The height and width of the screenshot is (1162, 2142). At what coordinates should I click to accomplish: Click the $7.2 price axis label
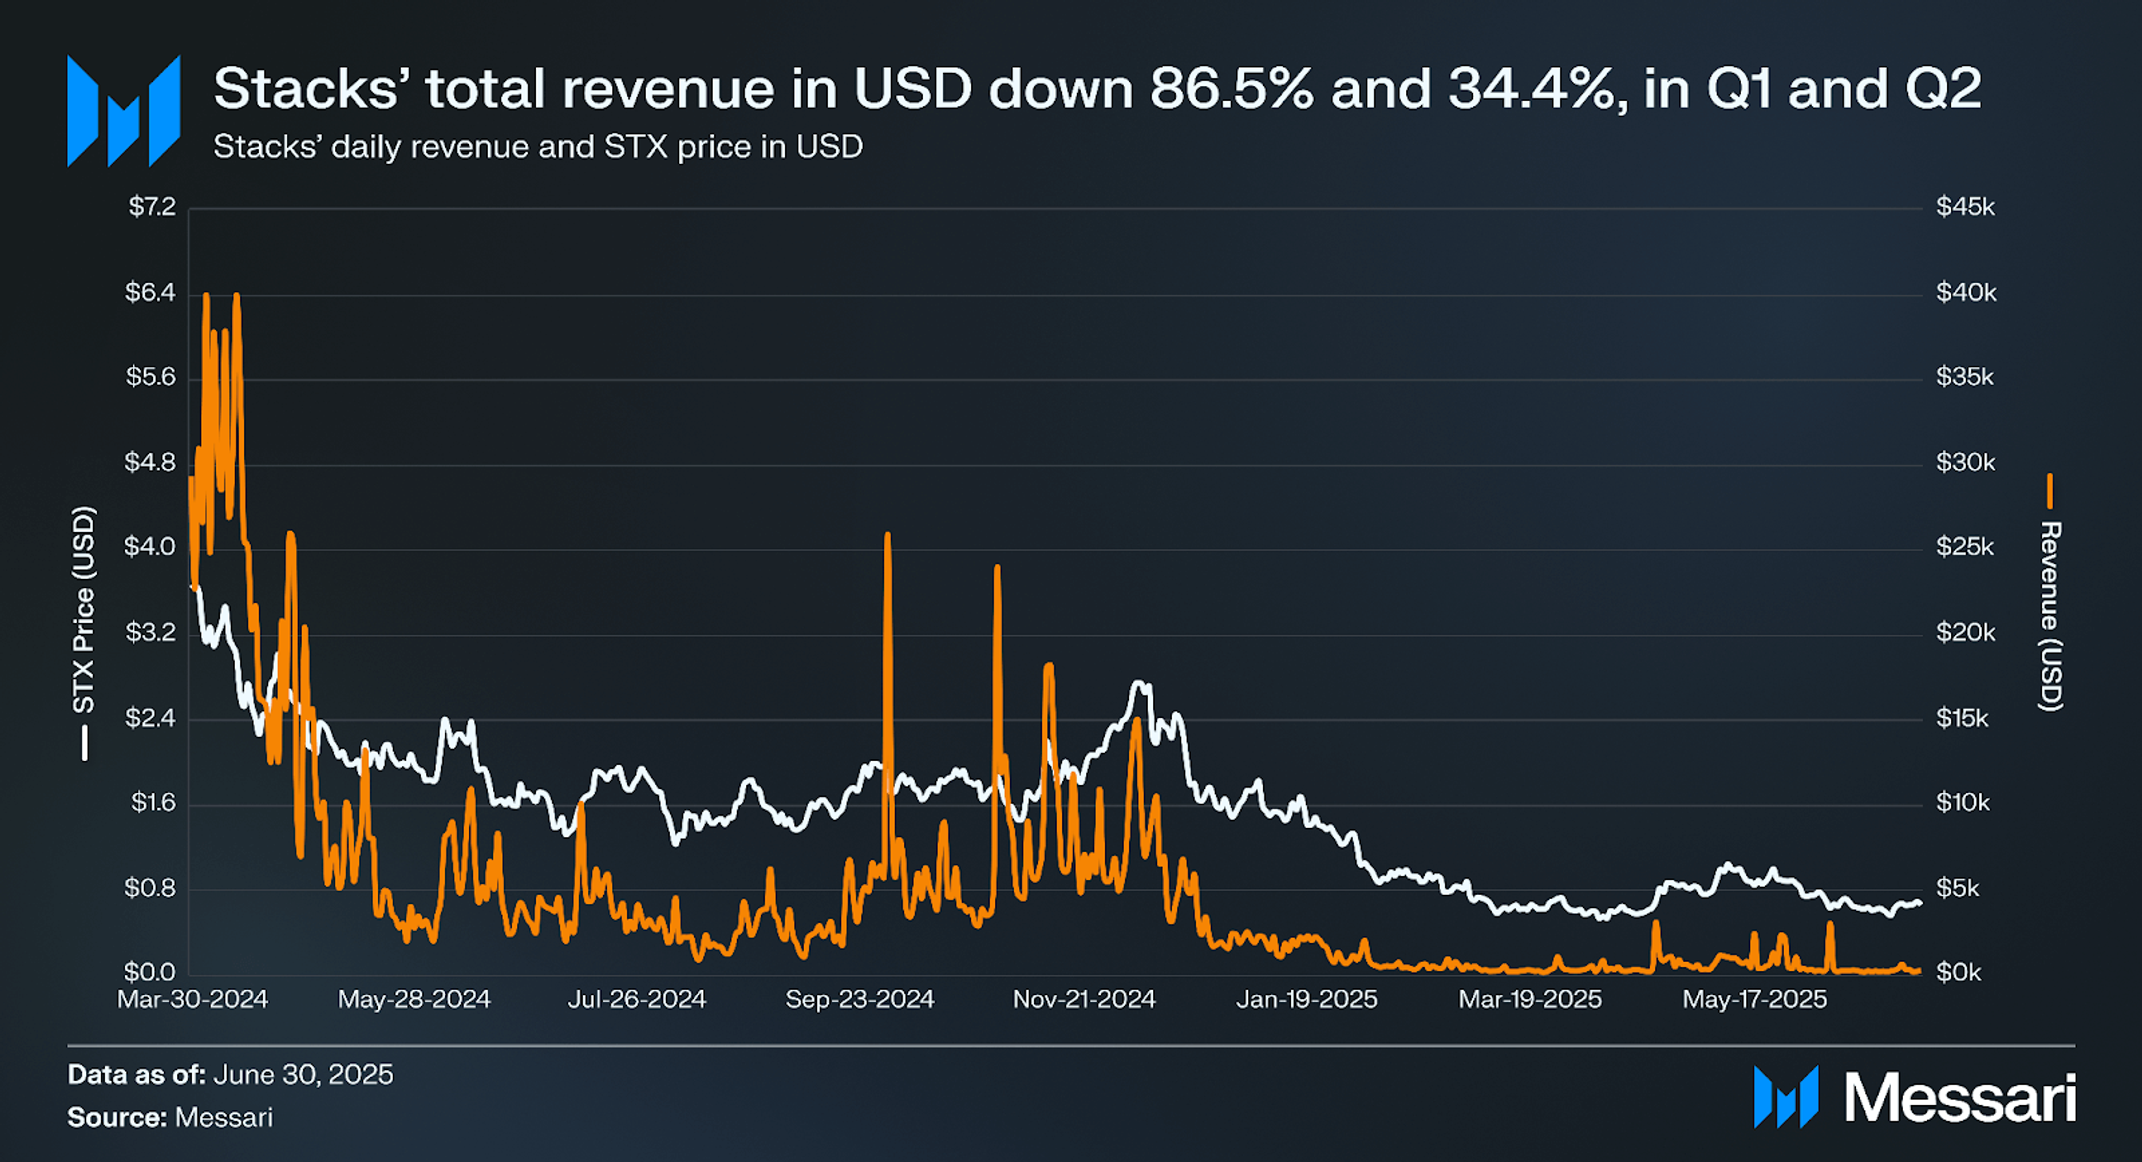click(152, 207)
